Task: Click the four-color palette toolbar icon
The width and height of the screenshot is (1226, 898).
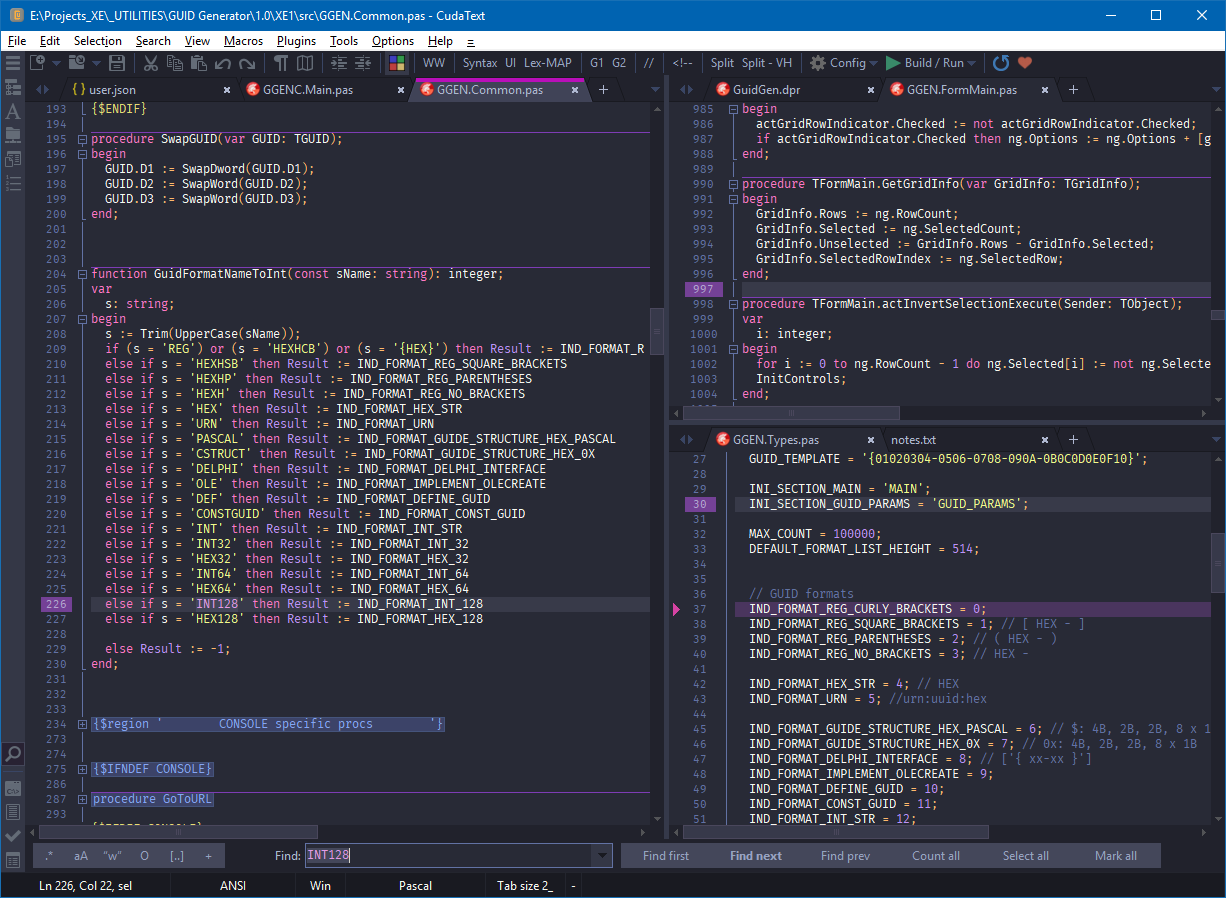Action: pos(397,63)
